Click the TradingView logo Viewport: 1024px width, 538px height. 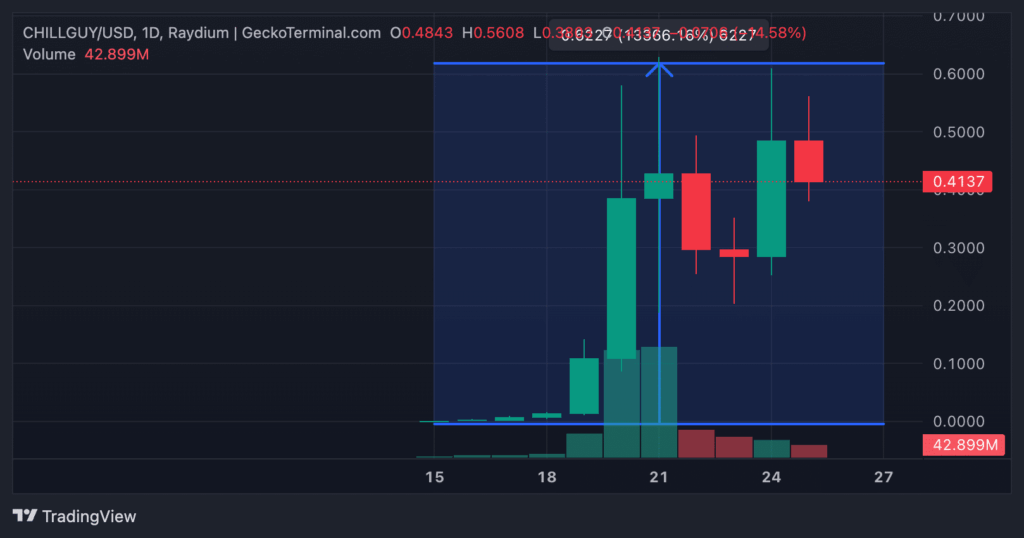coord(74,516)
